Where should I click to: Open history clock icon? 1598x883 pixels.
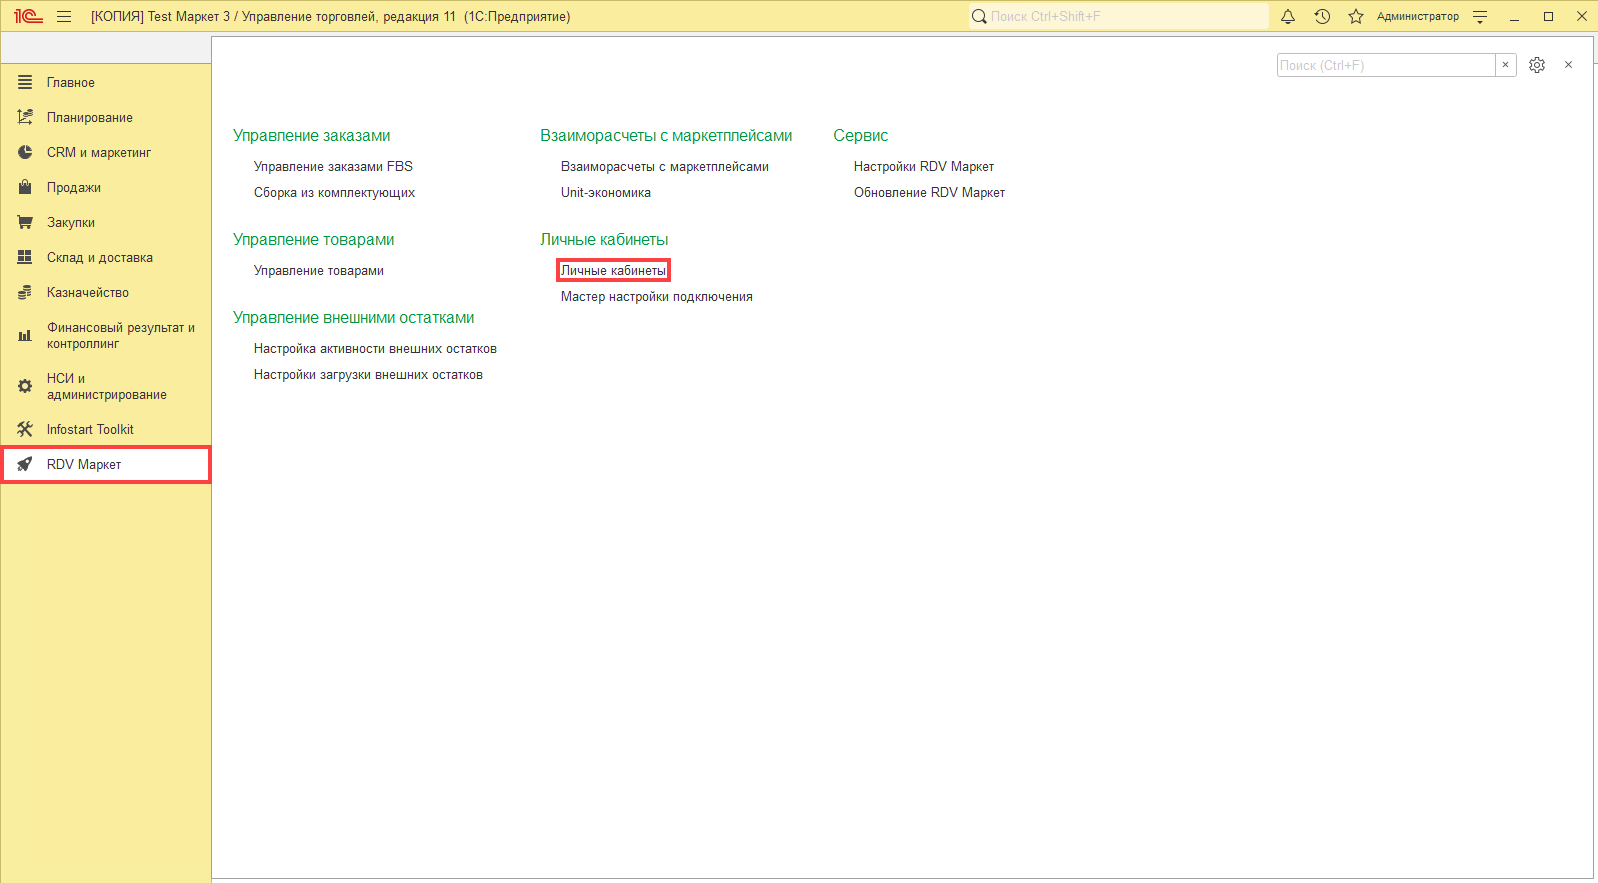tap(1322, 16)
